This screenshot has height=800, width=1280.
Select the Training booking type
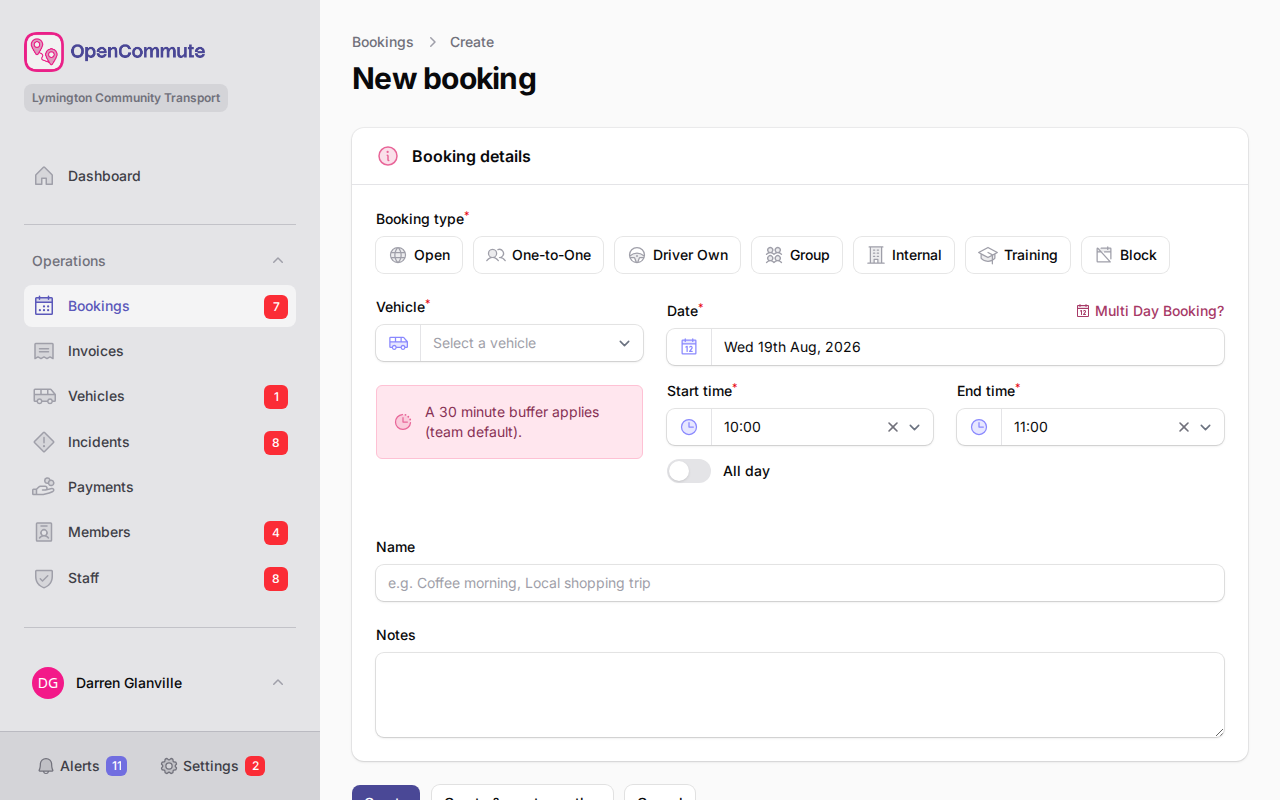click(x=1018, y=255)
